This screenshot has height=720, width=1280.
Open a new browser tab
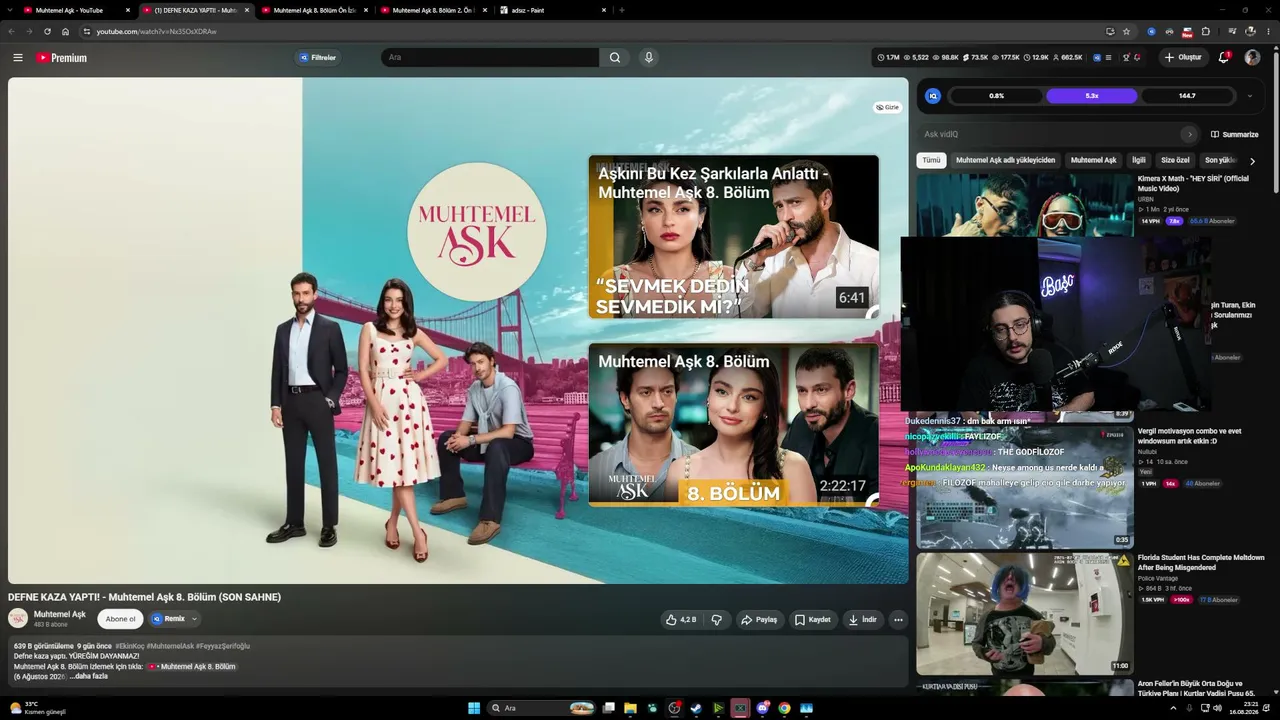point(622,10)
